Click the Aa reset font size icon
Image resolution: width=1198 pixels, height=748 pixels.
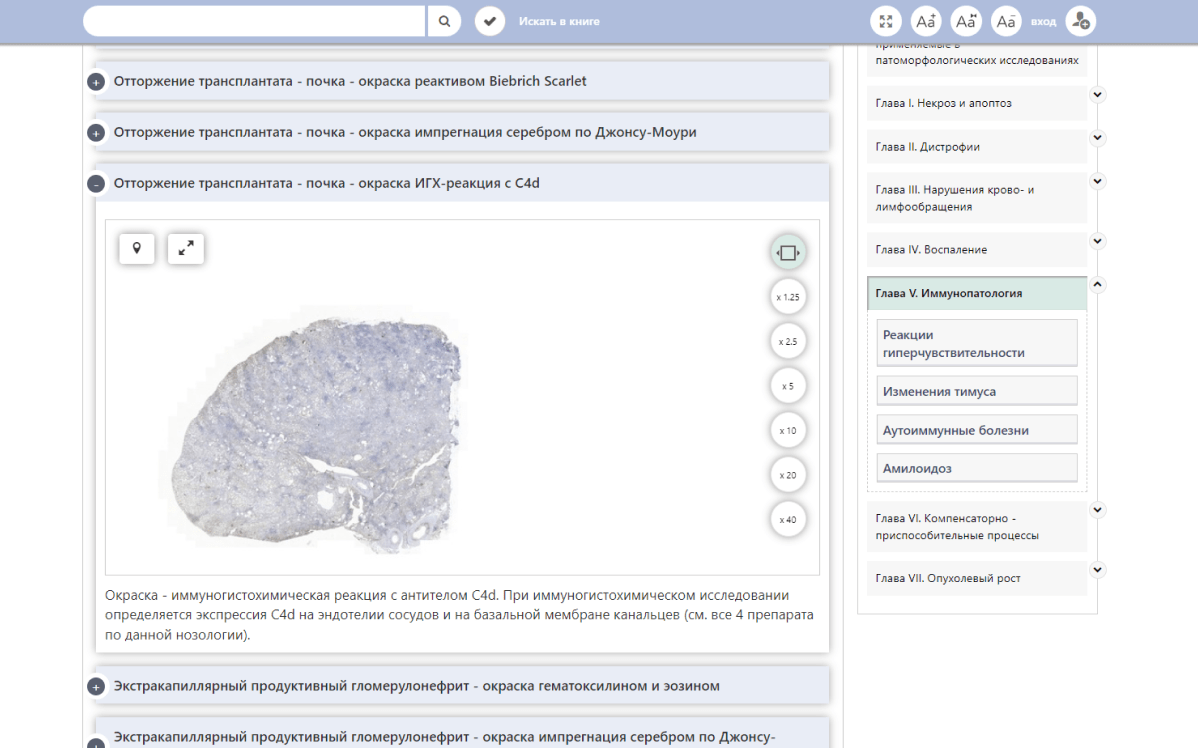click(x=966, y=21)
